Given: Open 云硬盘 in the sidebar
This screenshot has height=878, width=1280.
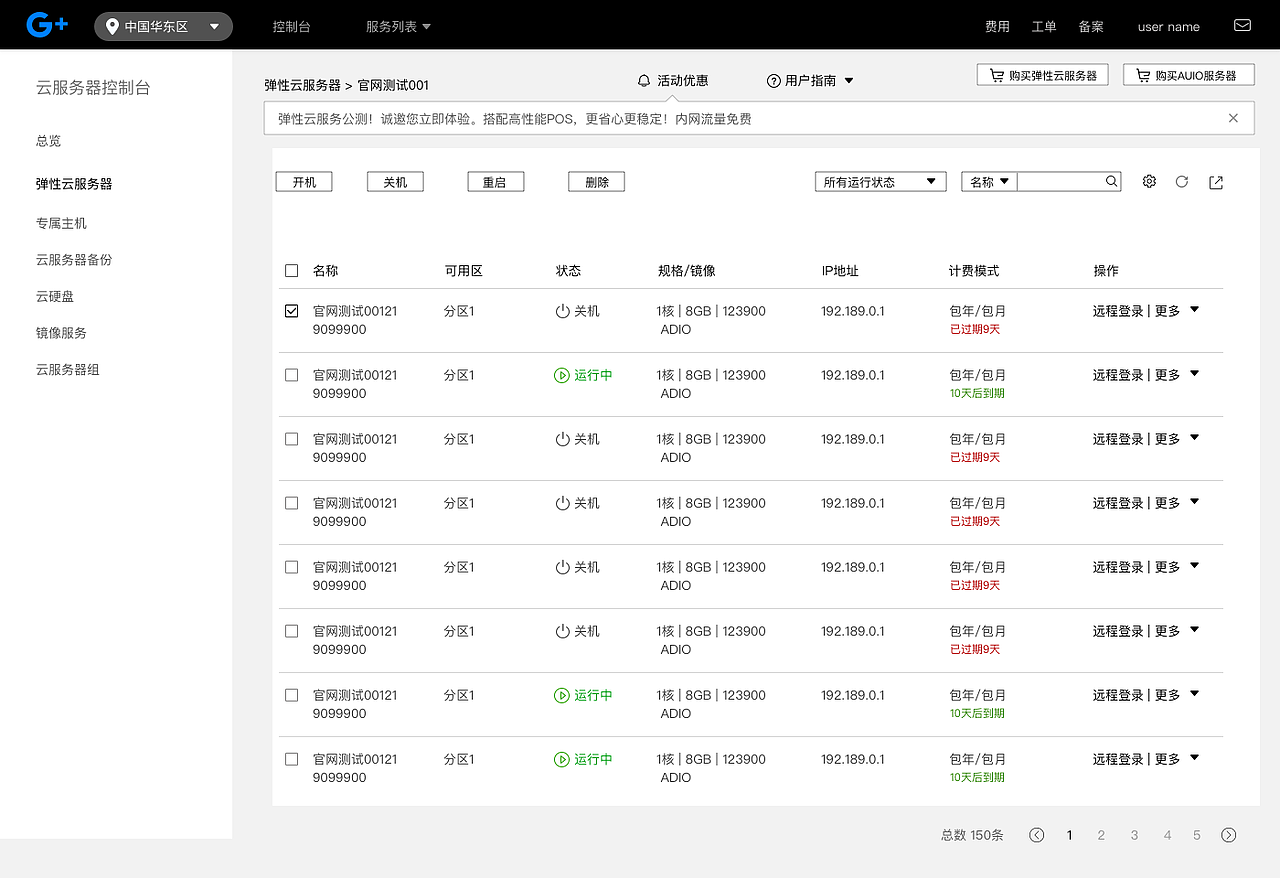Looking at the screenshot, I should point(55,297).
